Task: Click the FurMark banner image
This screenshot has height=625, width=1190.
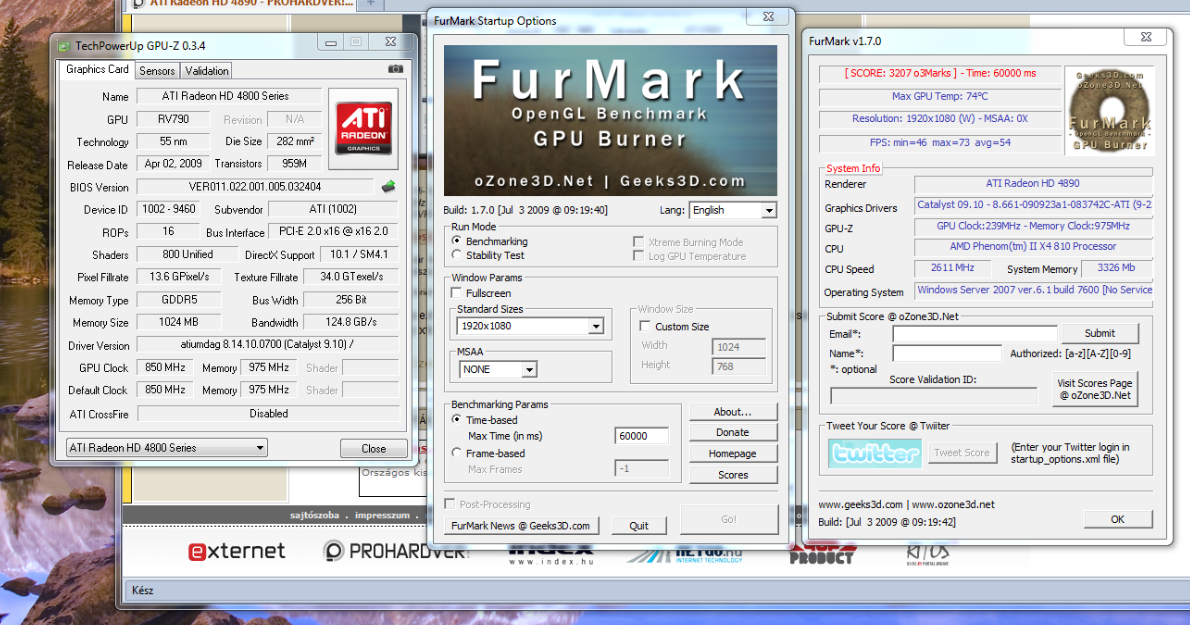Action: coord(610,121)
